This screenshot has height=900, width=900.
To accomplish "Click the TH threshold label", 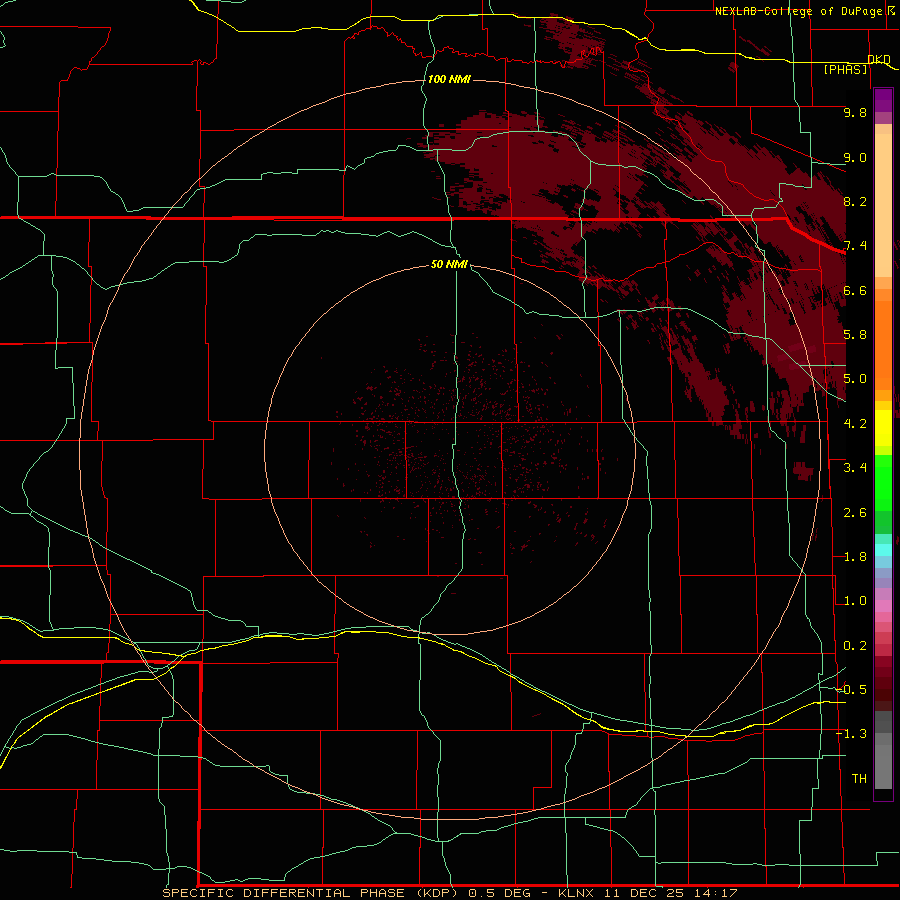I will click(x=859, y=779).
